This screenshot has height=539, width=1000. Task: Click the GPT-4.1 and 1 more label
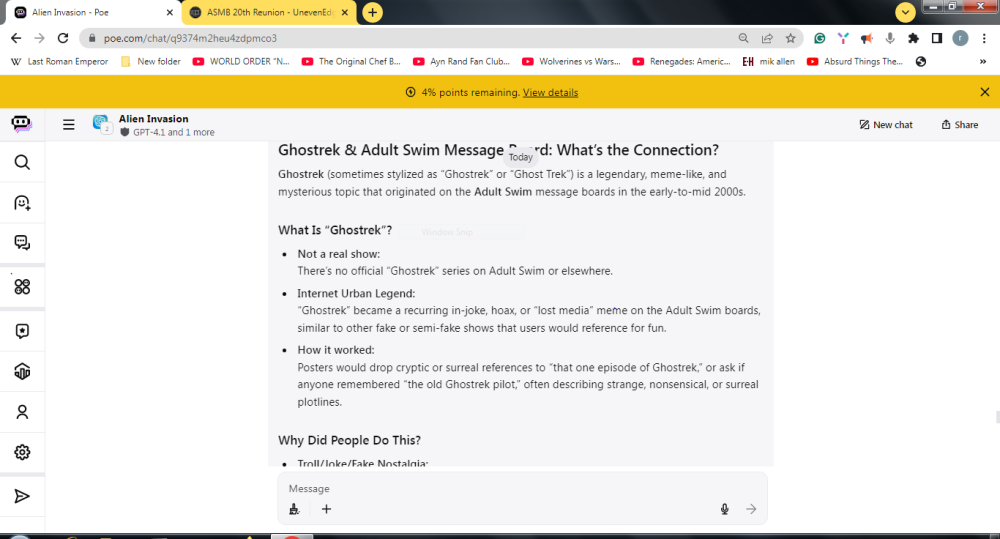[173, 133]
